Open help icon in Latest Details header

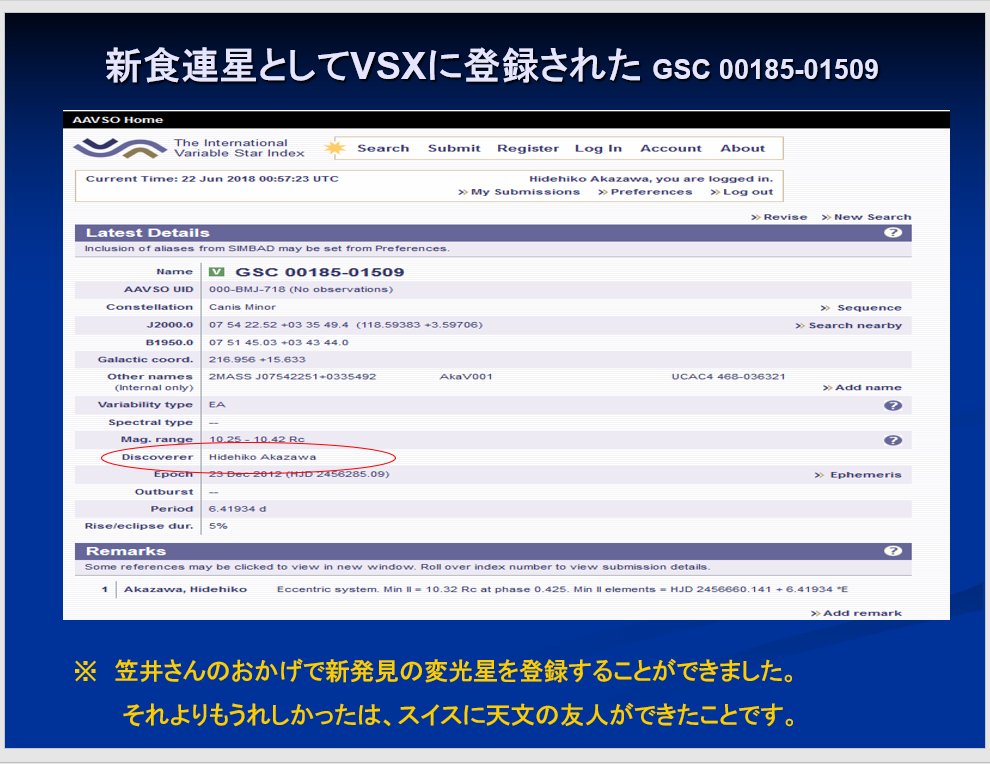[893, 233]
